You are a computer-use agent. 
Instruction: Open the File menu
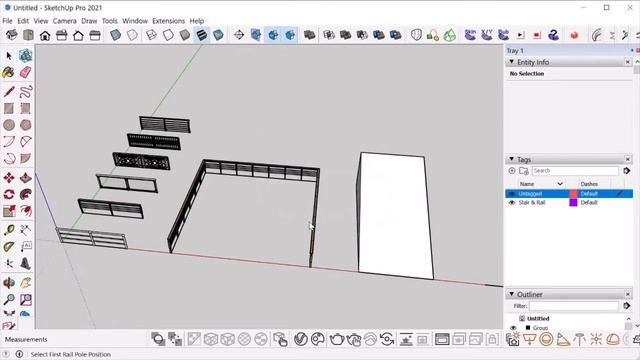(7, 21)
